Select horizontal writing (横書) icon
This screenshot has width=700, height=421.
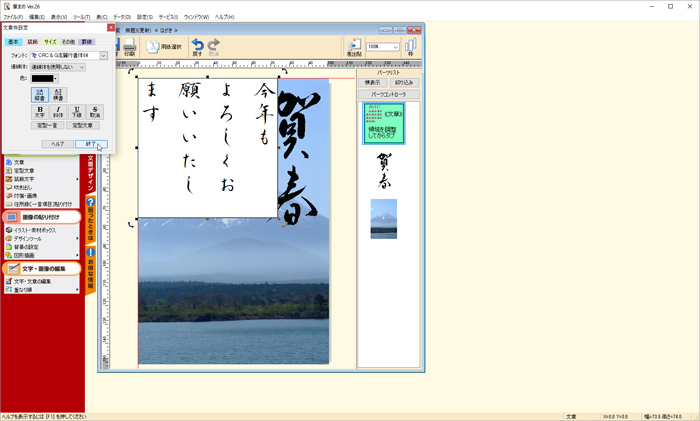[x=59, y=94]
